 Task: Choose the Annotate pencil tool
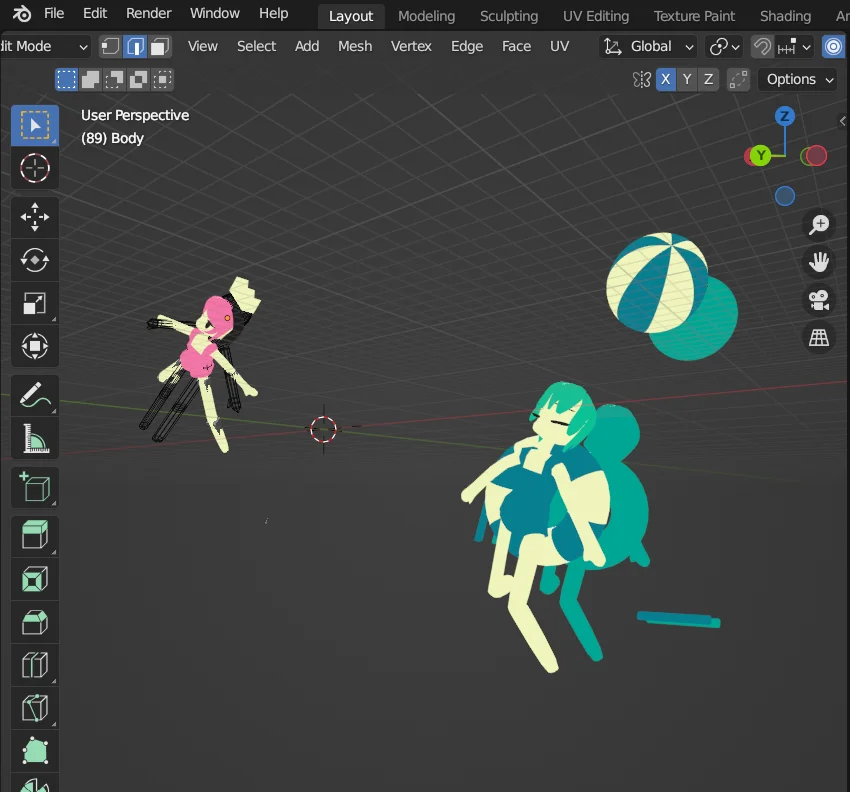[x=35, y=395]
